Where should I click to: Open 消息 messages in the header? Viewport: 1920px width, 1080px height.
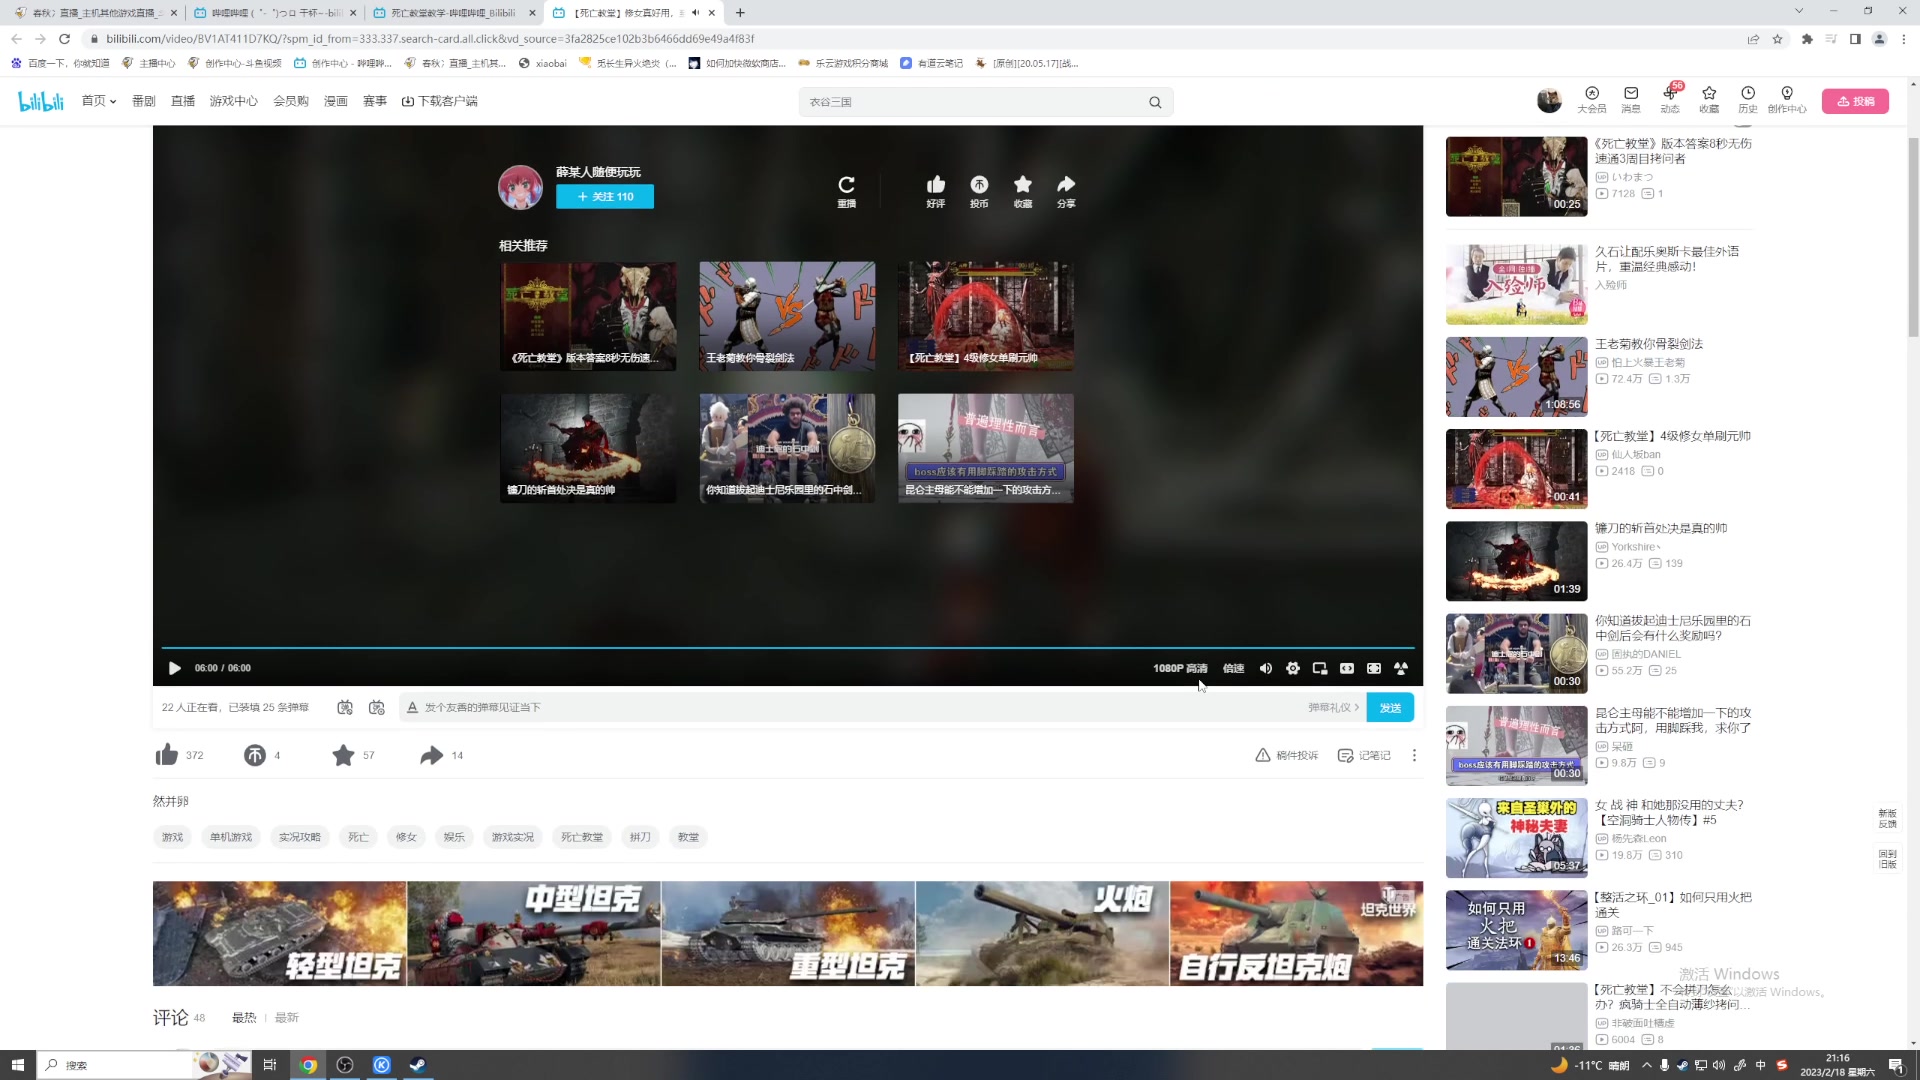coord(1631,100)
